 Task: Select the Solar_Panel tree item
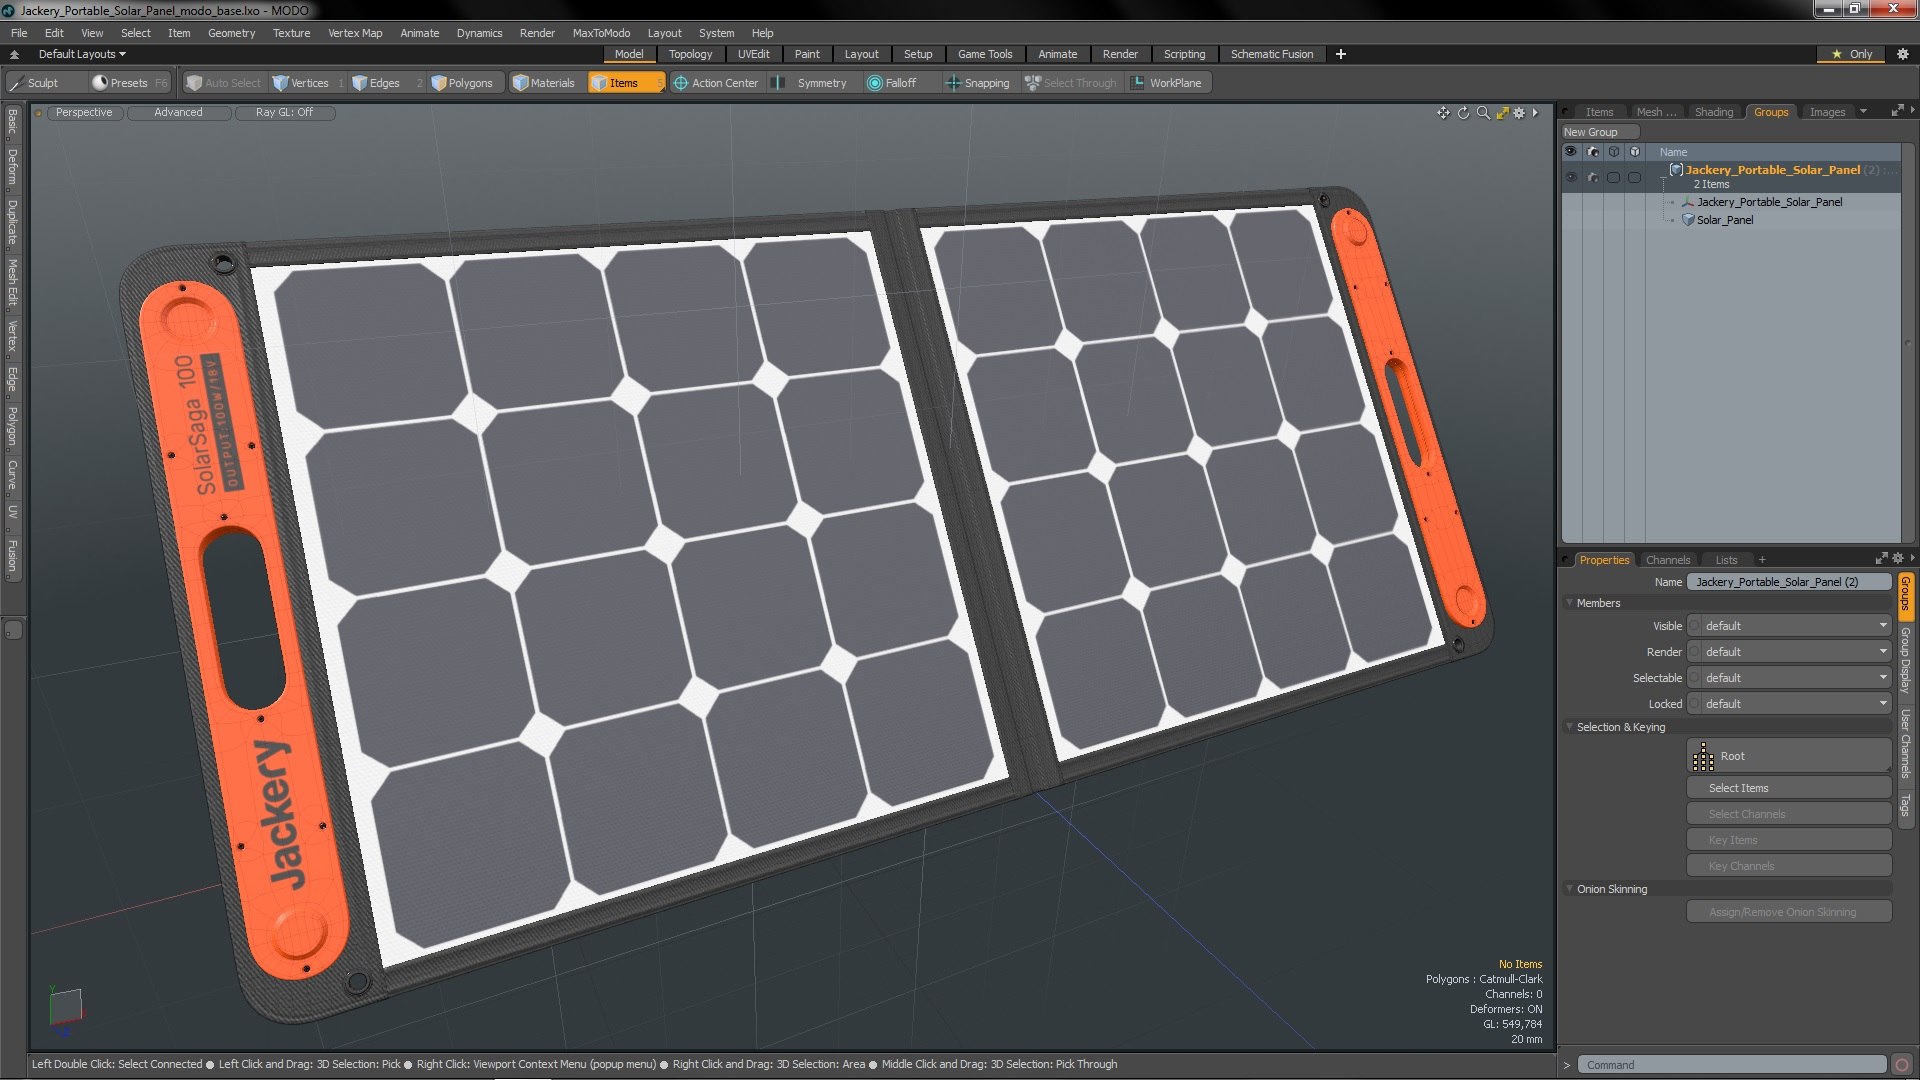(1724, 220)
